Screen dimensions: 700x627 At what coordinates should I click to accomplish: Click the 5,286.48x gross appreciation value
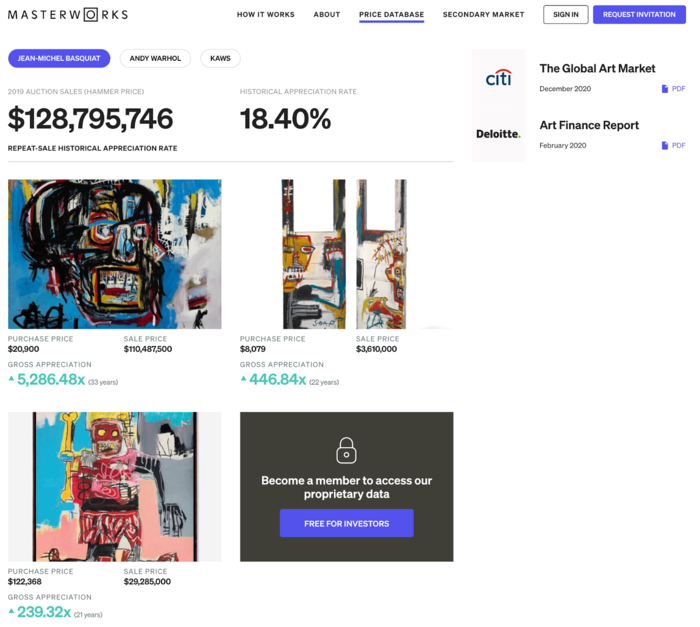tap(51, 380)
